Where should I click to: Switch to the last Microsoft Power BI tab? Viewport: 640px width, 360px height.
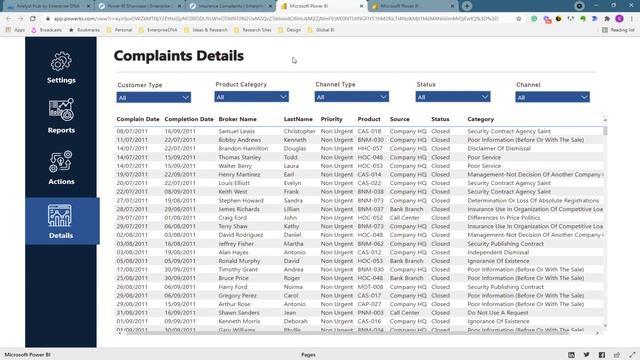(413, 6)
